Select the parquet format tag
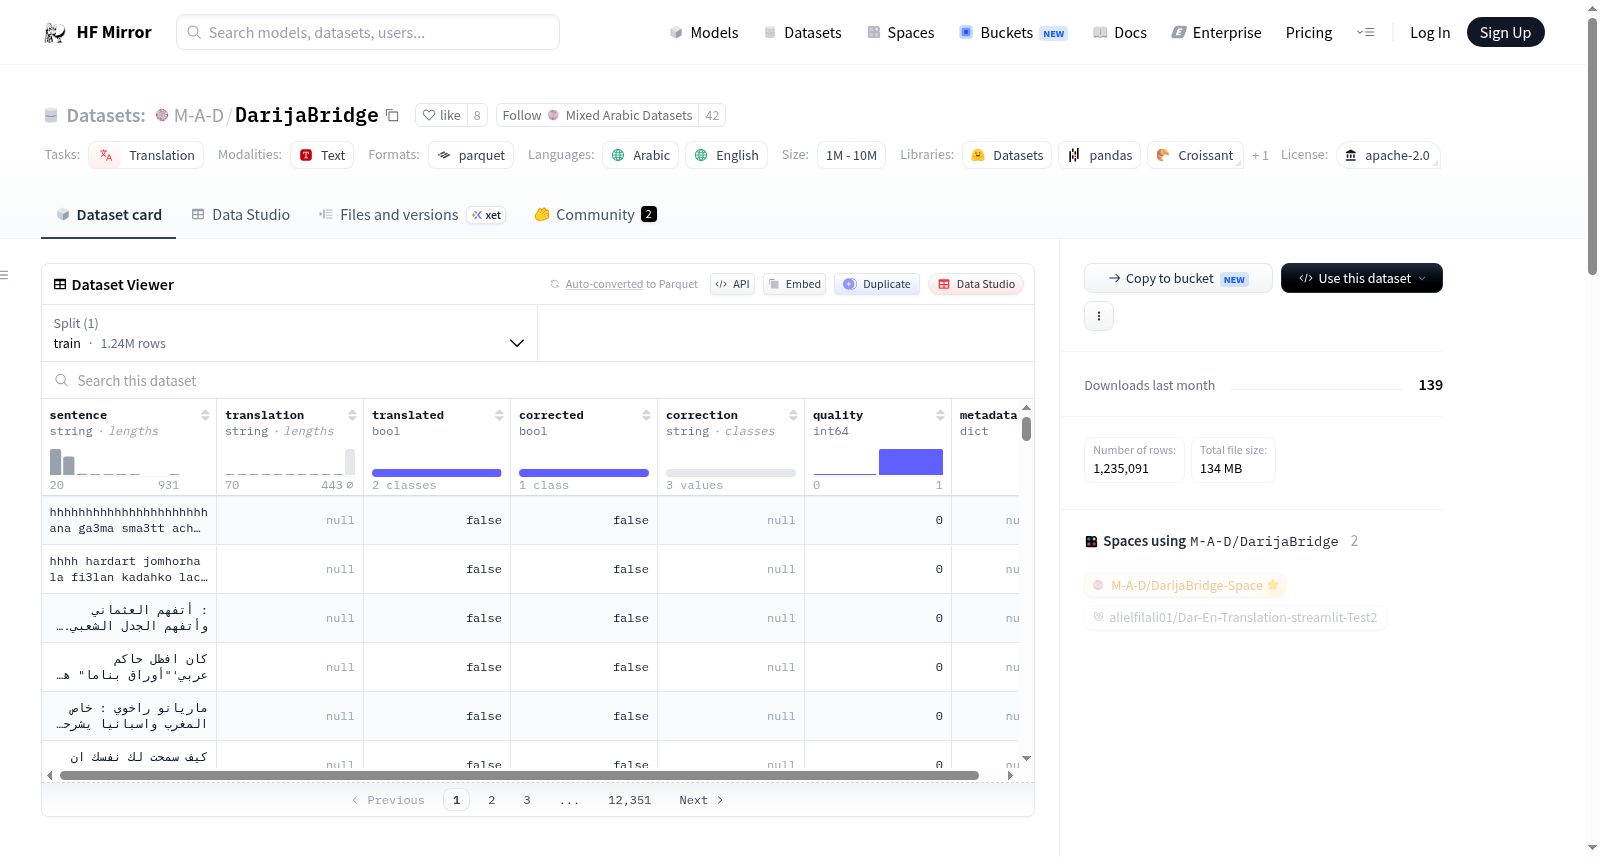 [x=471, y=155]
